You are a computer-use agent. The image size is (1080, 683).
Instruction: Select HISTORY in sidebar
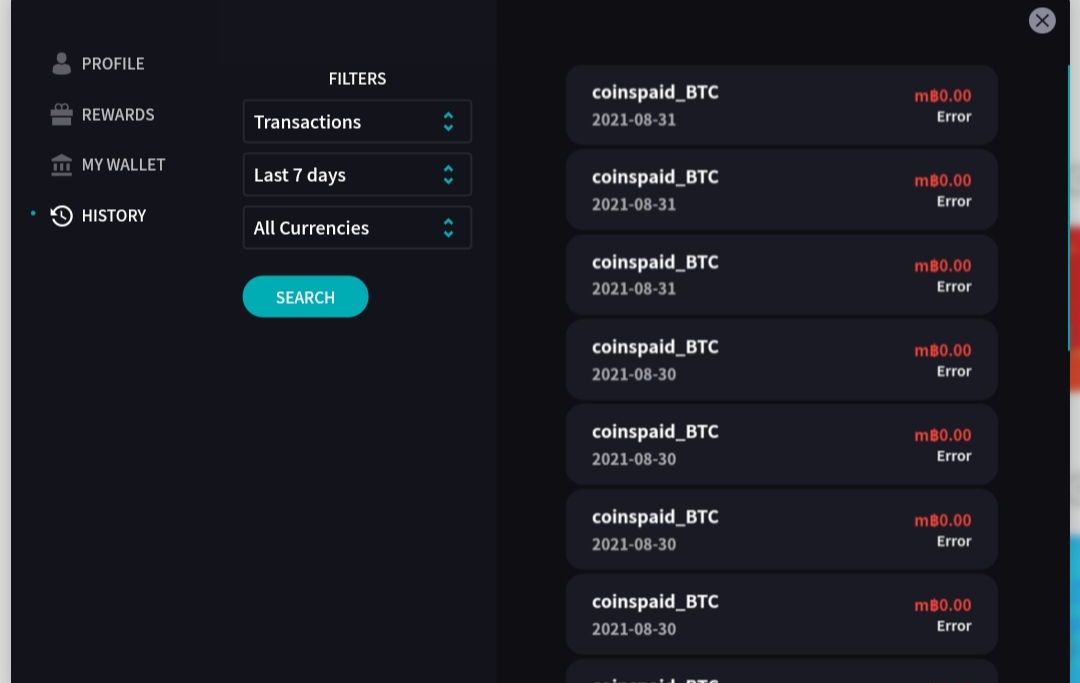(114, 216)
